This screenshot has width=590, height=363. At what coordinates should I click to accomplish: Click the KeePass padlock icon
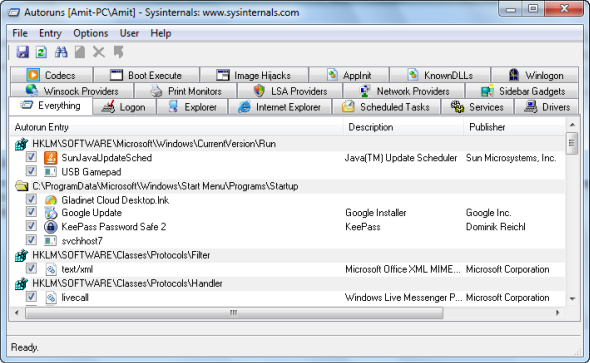50,227
